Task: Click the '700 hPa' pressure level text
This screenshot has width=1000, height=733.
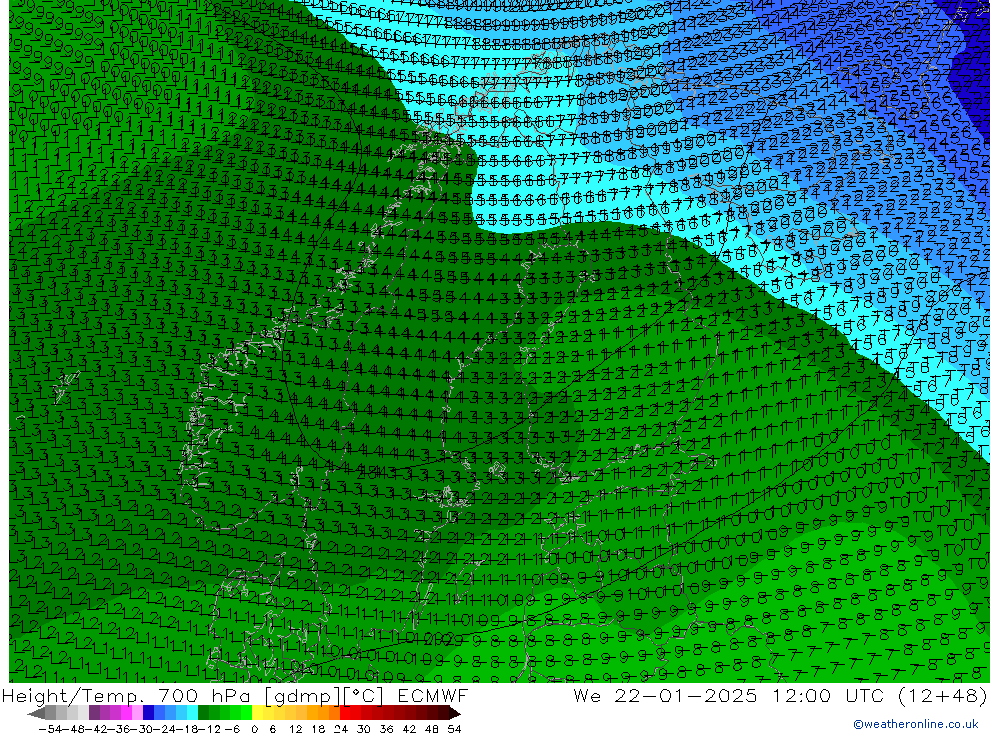Action: (x=205, y=695)
